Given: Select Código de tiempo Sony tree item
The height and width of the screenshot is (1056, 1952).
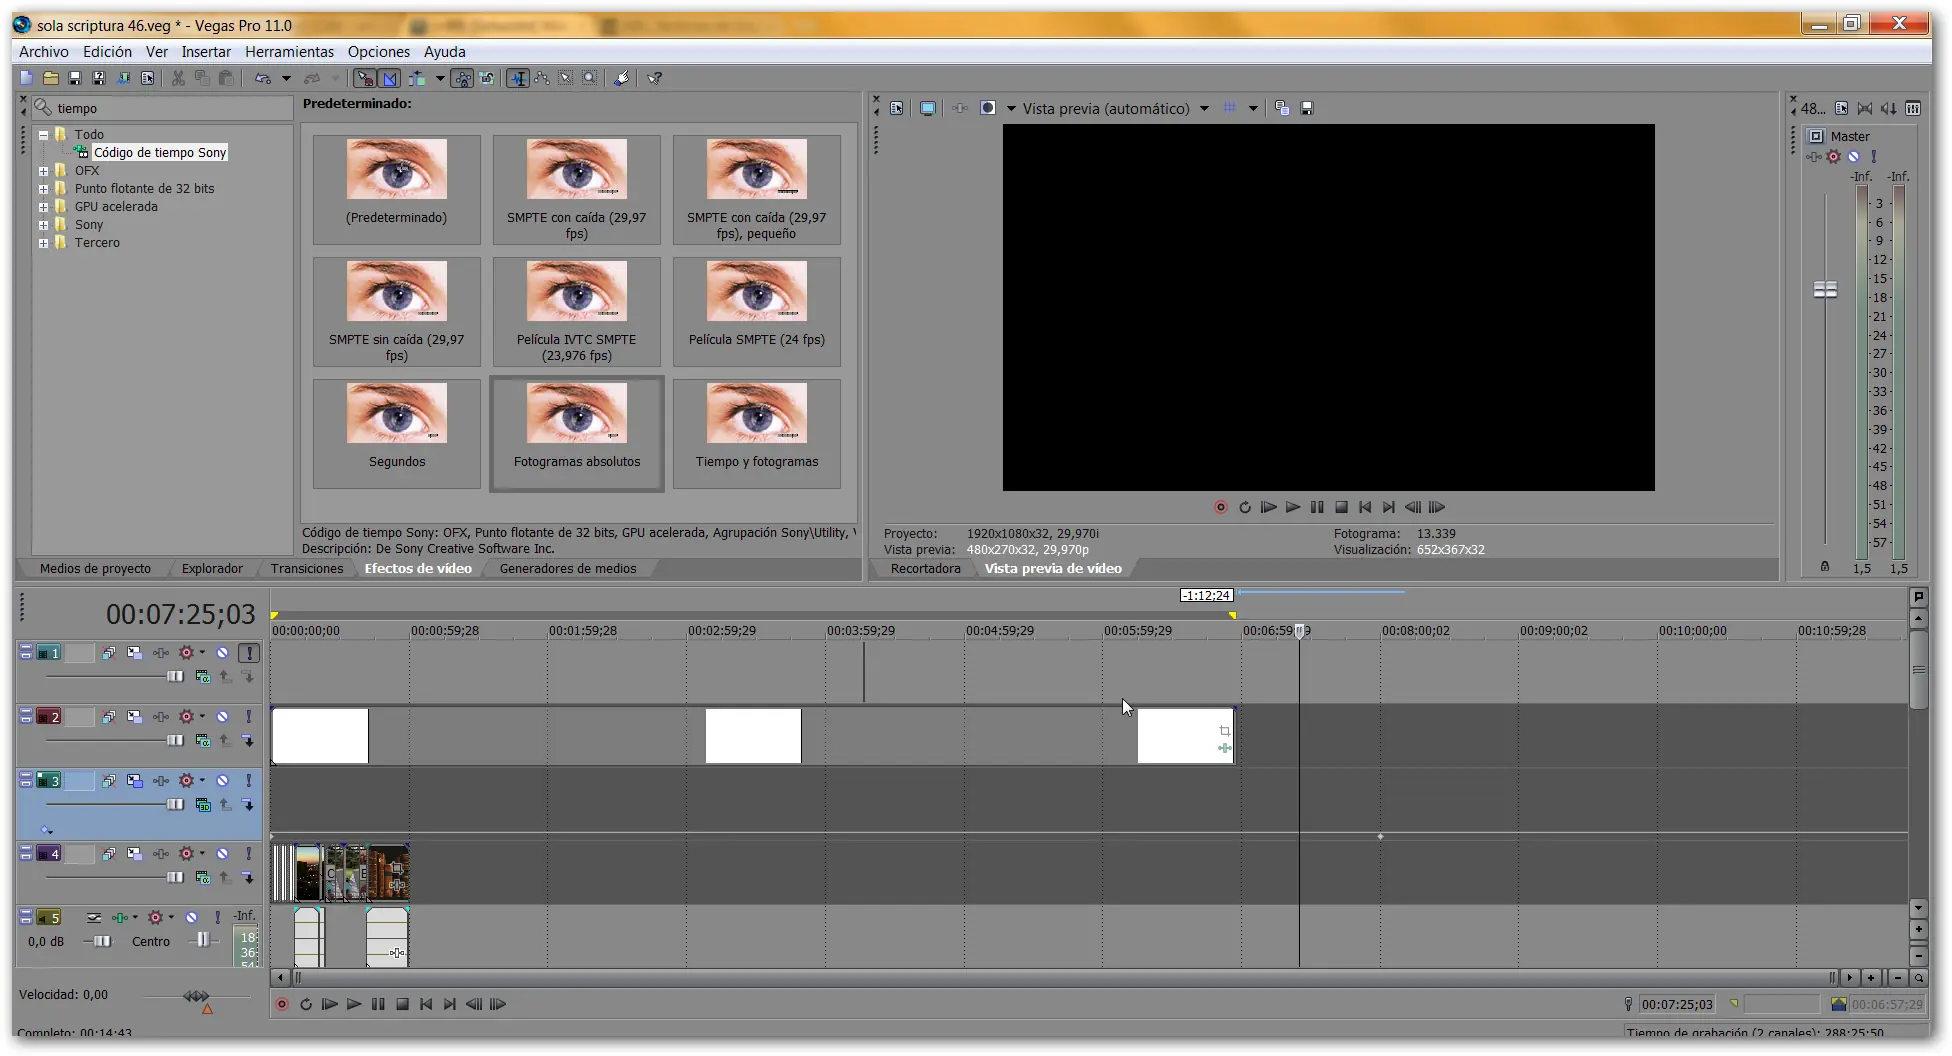Looking at the screenshot, I should pyautogui.click(x=160, y=153).
